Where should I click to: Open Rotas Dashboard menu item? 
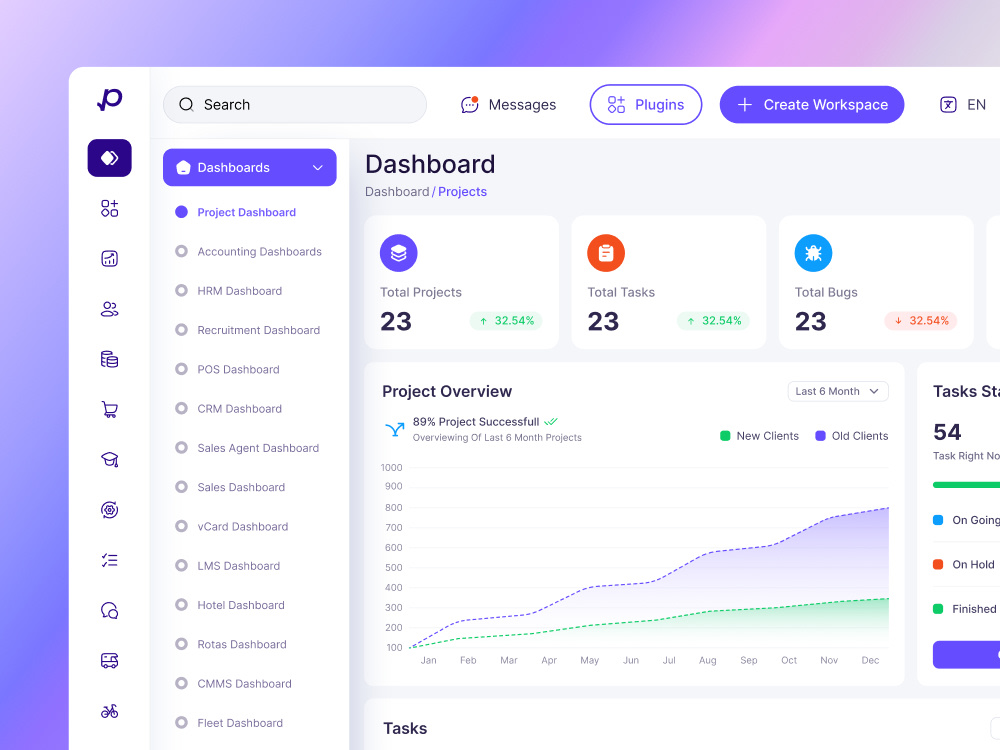(242, 644)
